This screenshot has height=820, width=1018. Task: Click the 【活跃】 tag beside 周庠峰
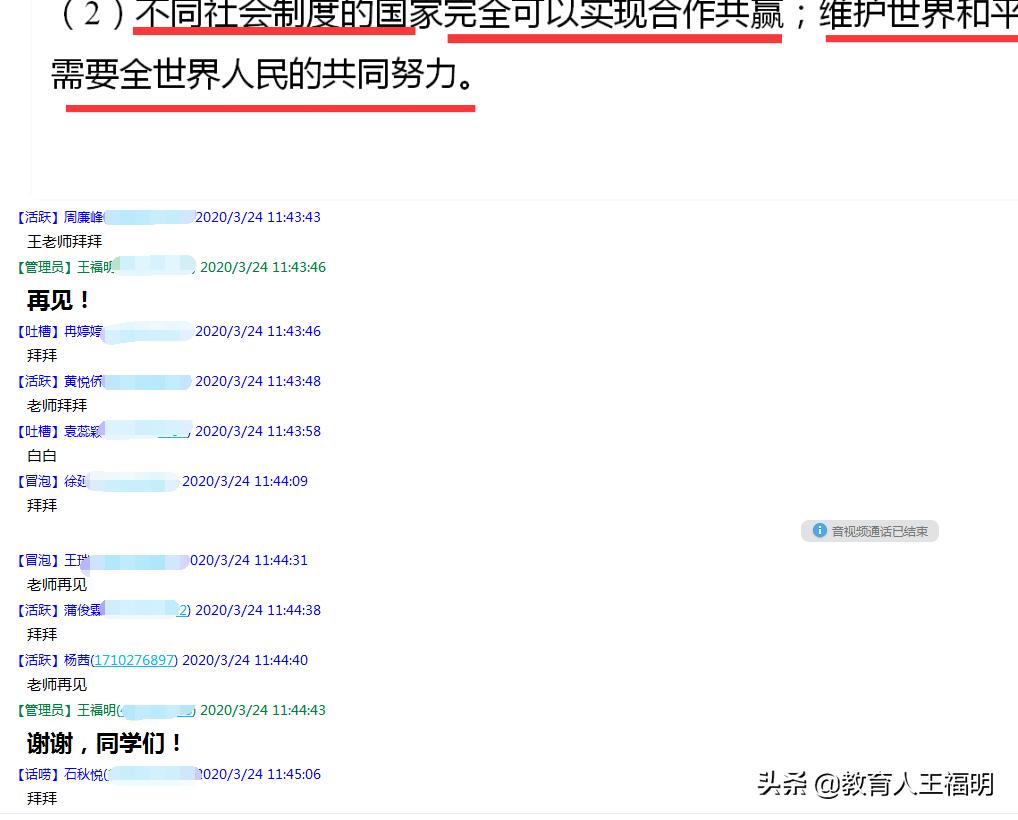click(x=37, y=217)
